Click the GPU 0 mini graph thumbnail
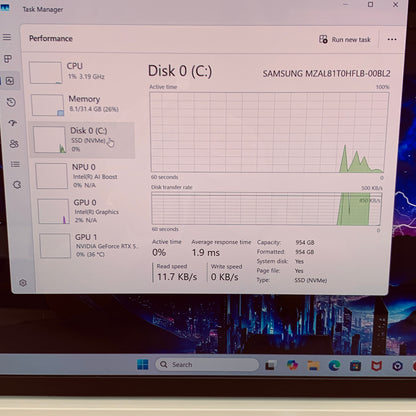The width and height of the screenshot is (416, 416). pos(54,212)
